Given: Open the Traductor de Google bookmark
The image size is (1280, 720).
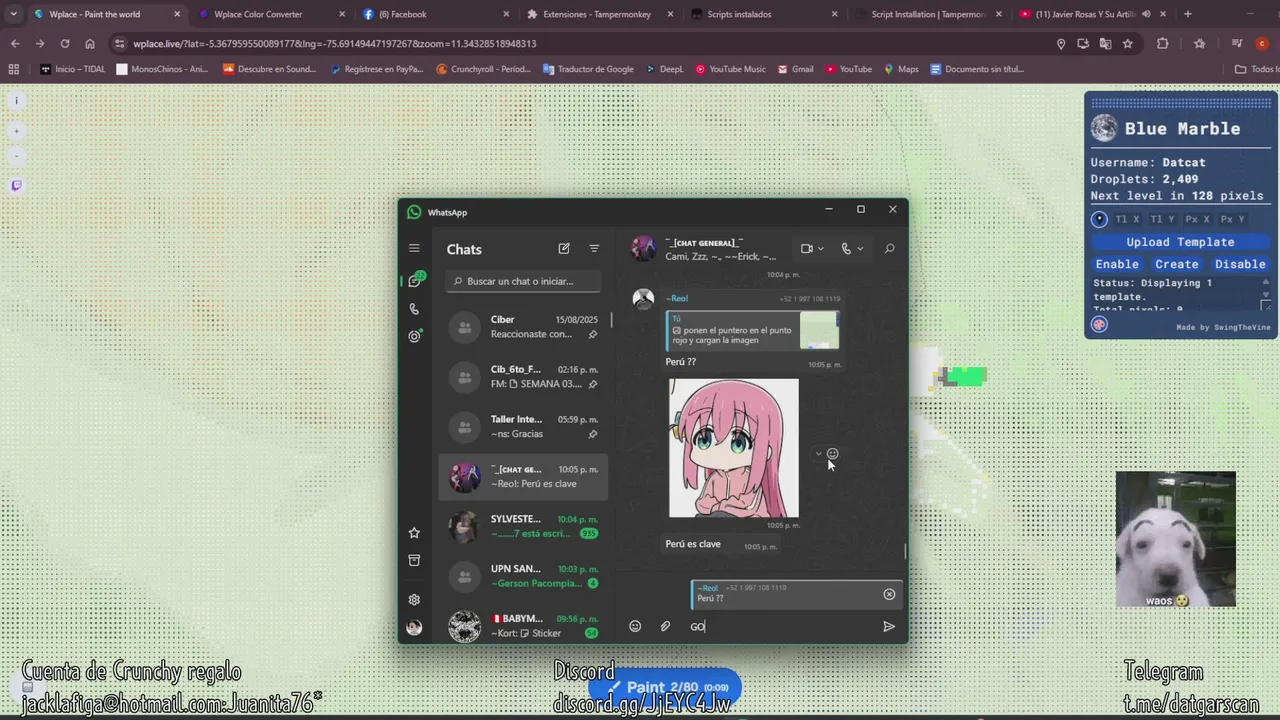Looking at the screenshot, I should pos(588,69).
